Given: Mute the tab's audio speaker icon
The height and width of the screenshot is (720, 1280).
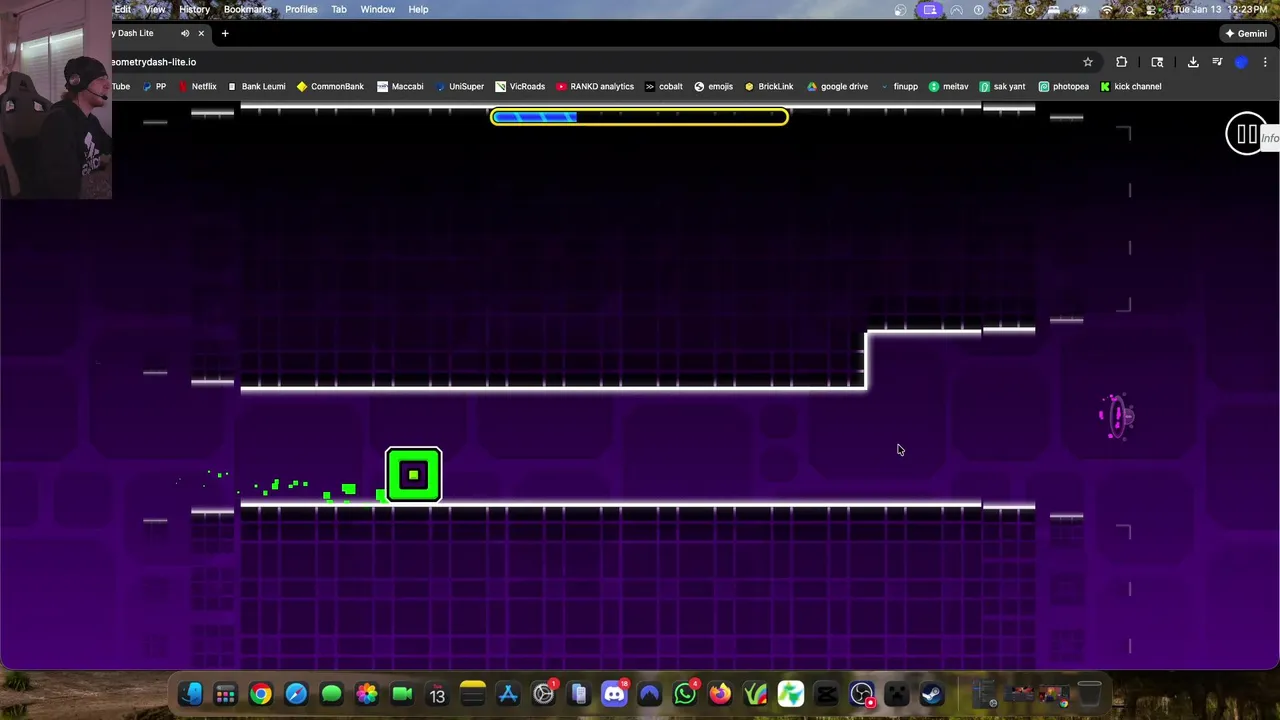Looking at the screenshot, I should pos(185,33).
